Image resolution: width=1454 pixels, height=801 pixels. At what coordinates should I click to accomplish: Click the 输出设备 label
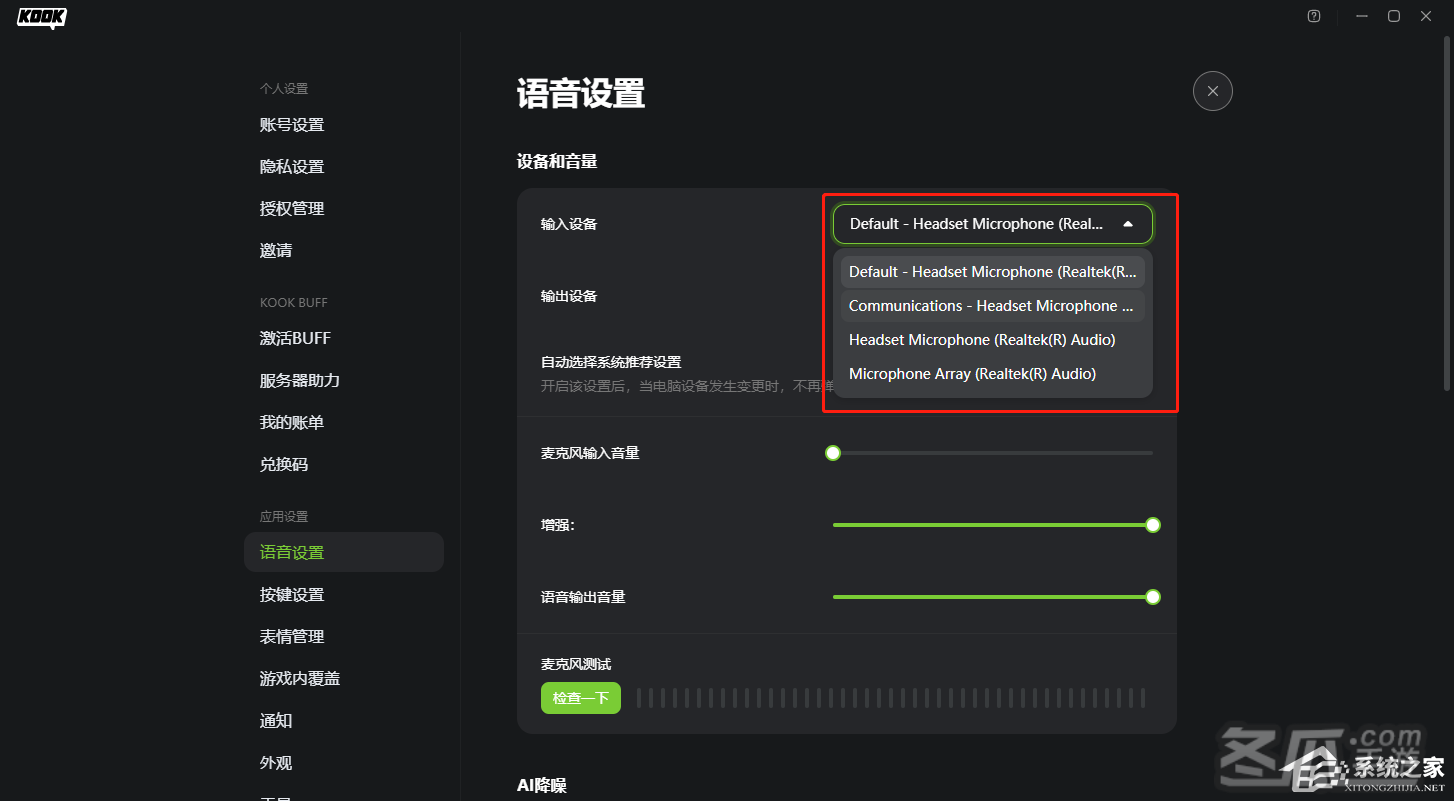point(569,296)
